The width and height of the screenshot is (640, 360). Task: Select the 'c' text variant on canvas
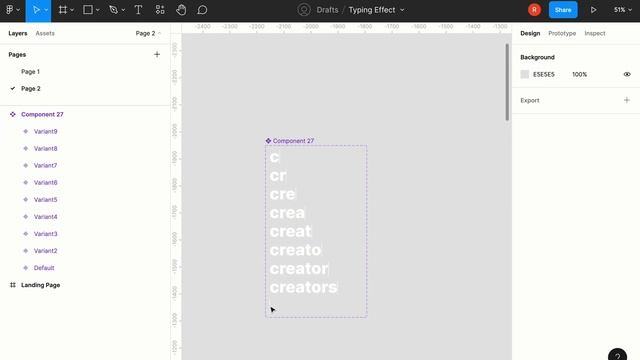pyautogui.click(x=274, y=157)
